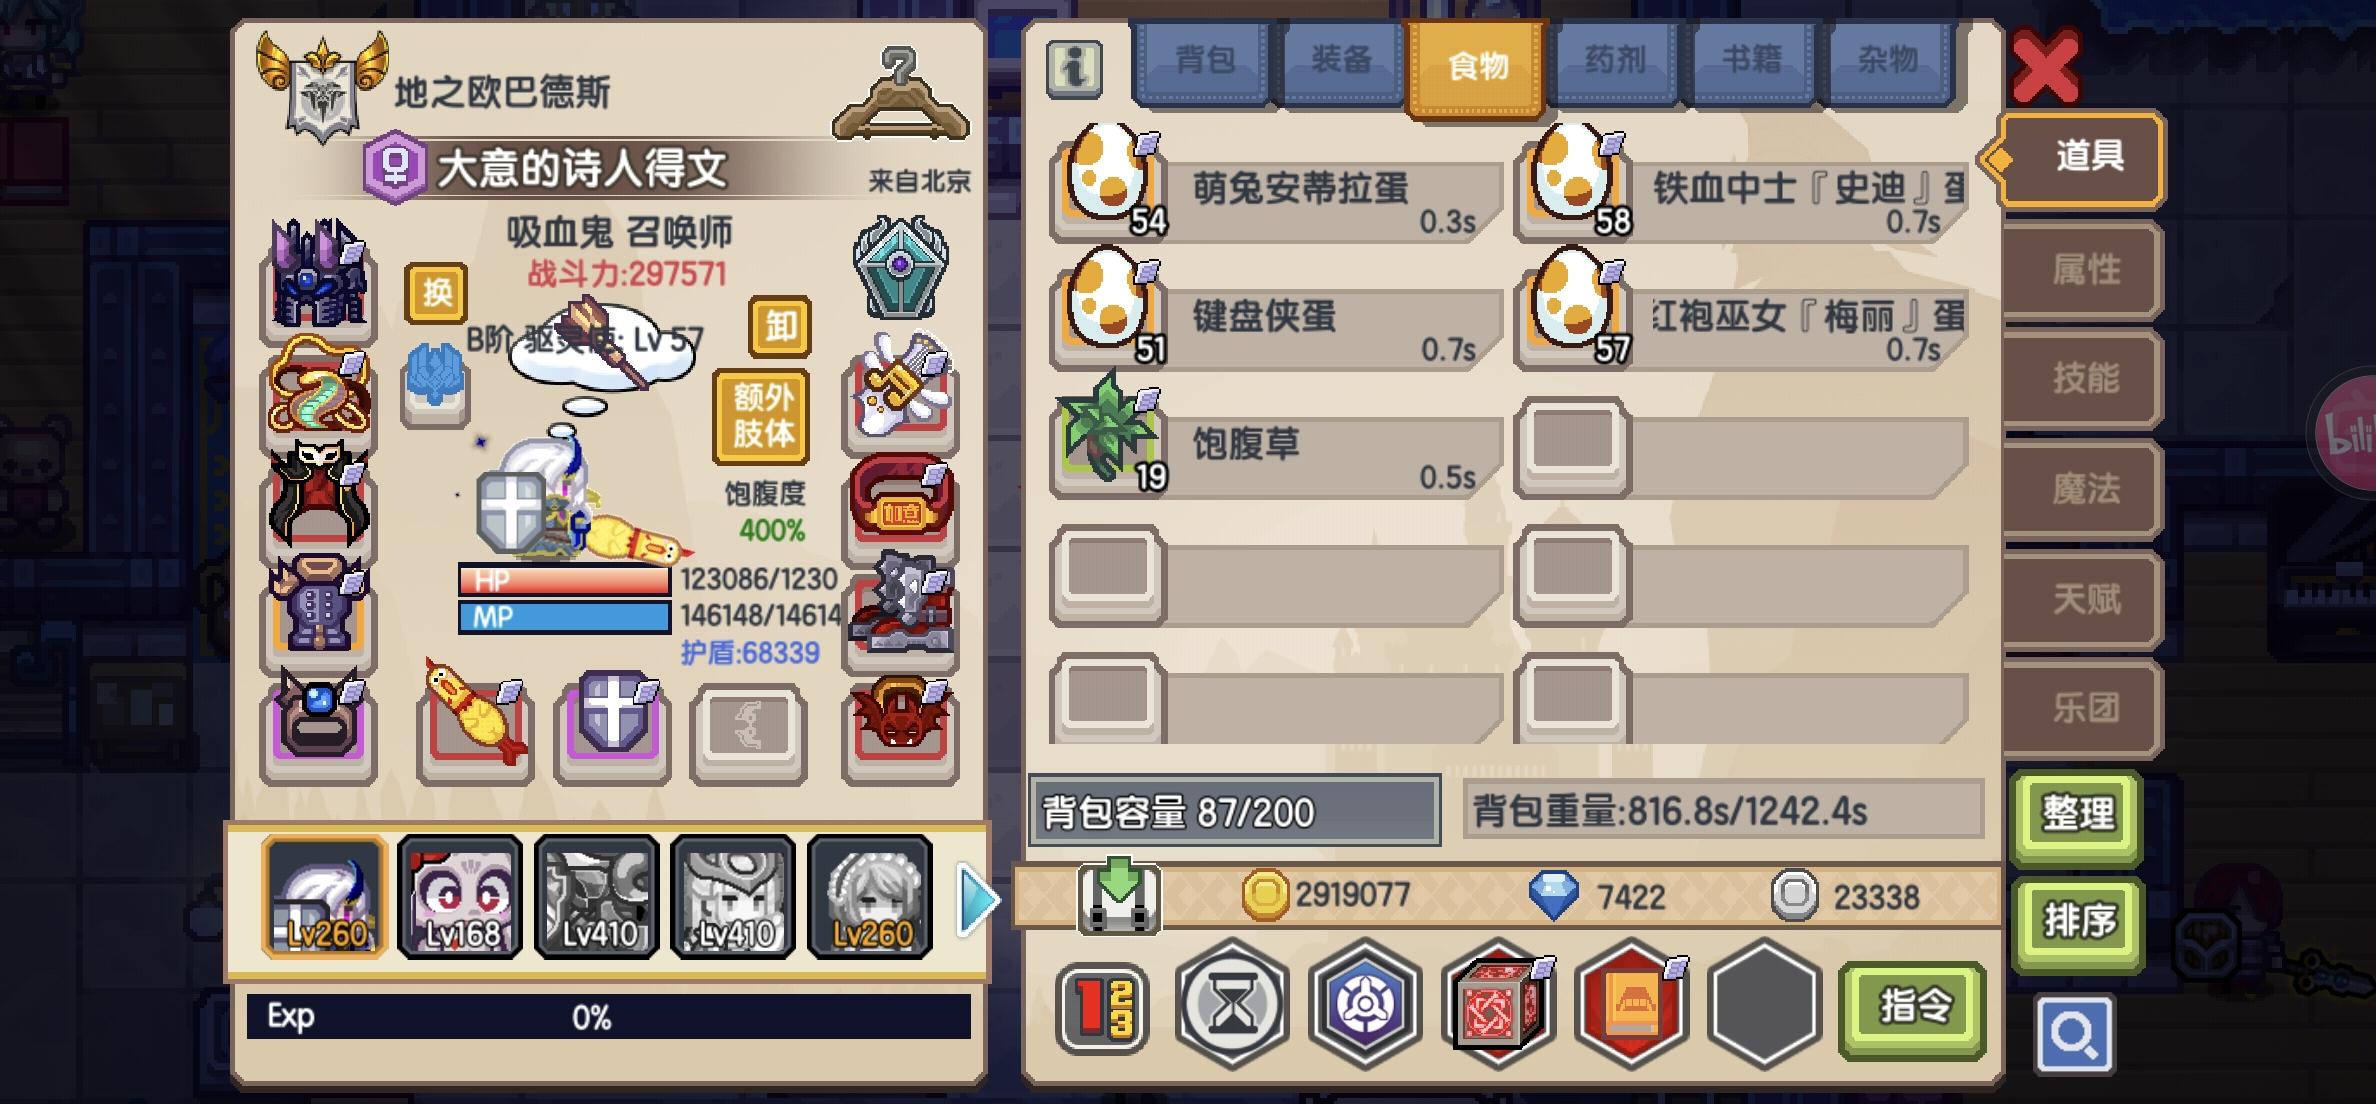
Task: Open the info icon beside the 背包 tab
Action: click(x=1074, y=69)
